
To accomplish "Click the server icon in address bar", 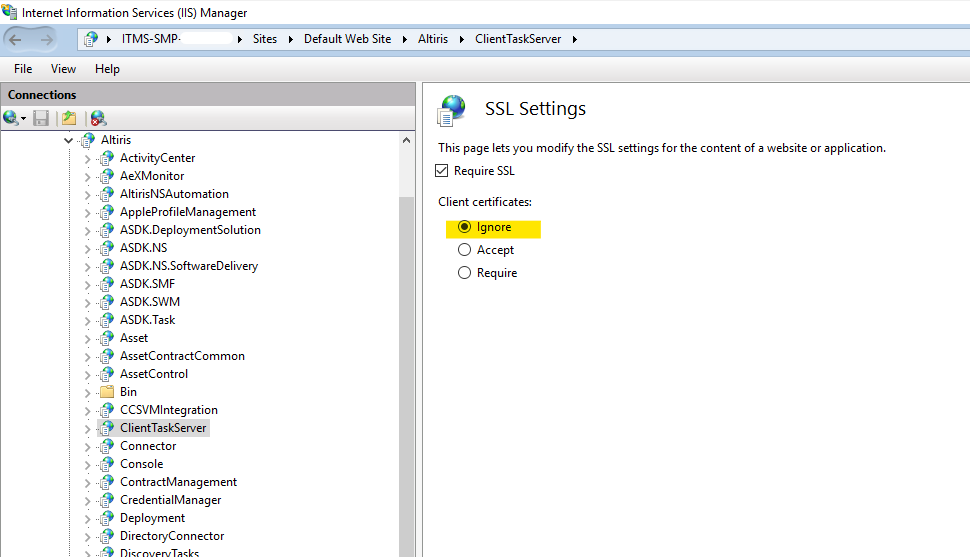I will pyautogui.click(x=92, y=39).
